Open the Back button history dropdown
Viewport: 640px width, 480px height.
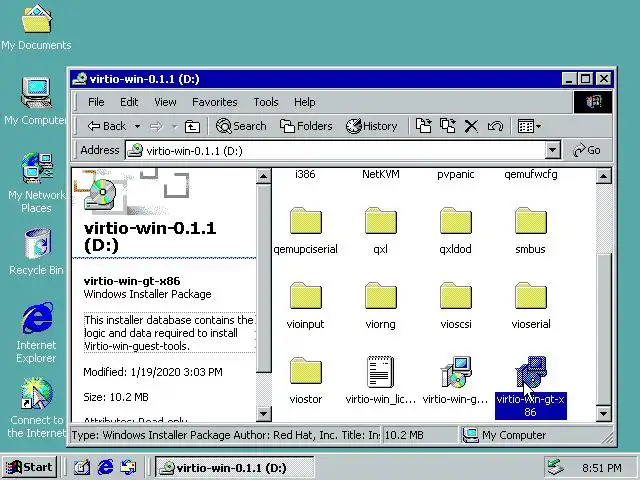(x=138, y=127)
